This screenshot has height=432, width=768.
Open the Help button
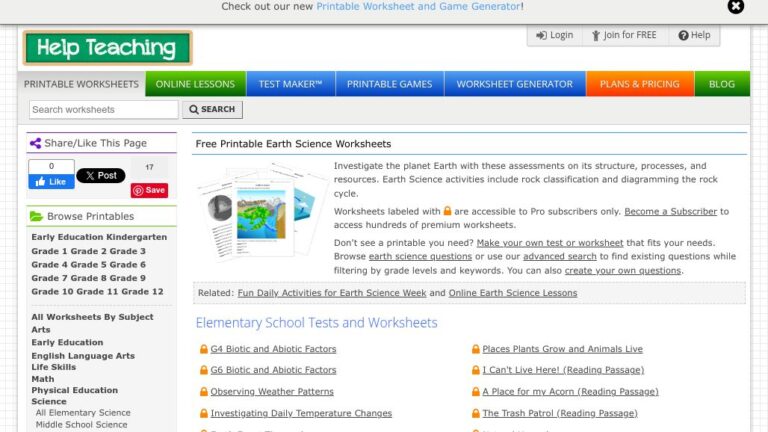pos(694,35)
